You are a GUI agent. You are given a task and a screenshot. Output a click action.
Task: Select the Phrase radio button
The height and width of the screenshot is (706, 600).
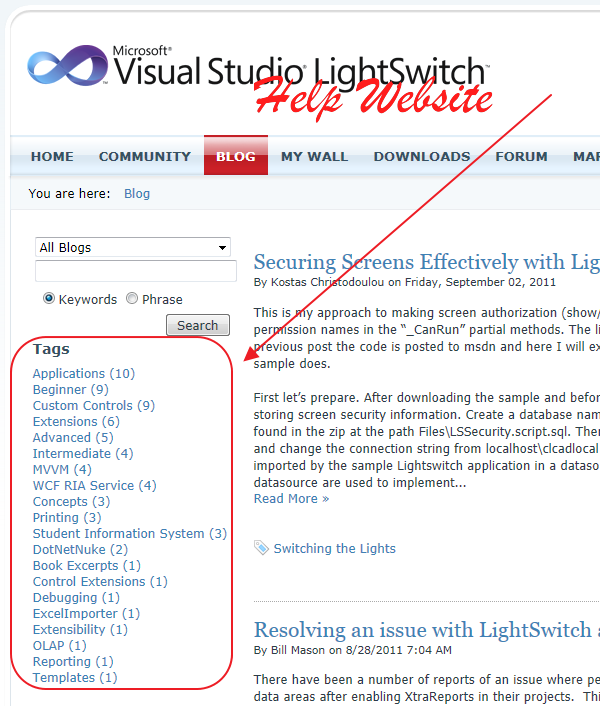(x=131, y=298)
